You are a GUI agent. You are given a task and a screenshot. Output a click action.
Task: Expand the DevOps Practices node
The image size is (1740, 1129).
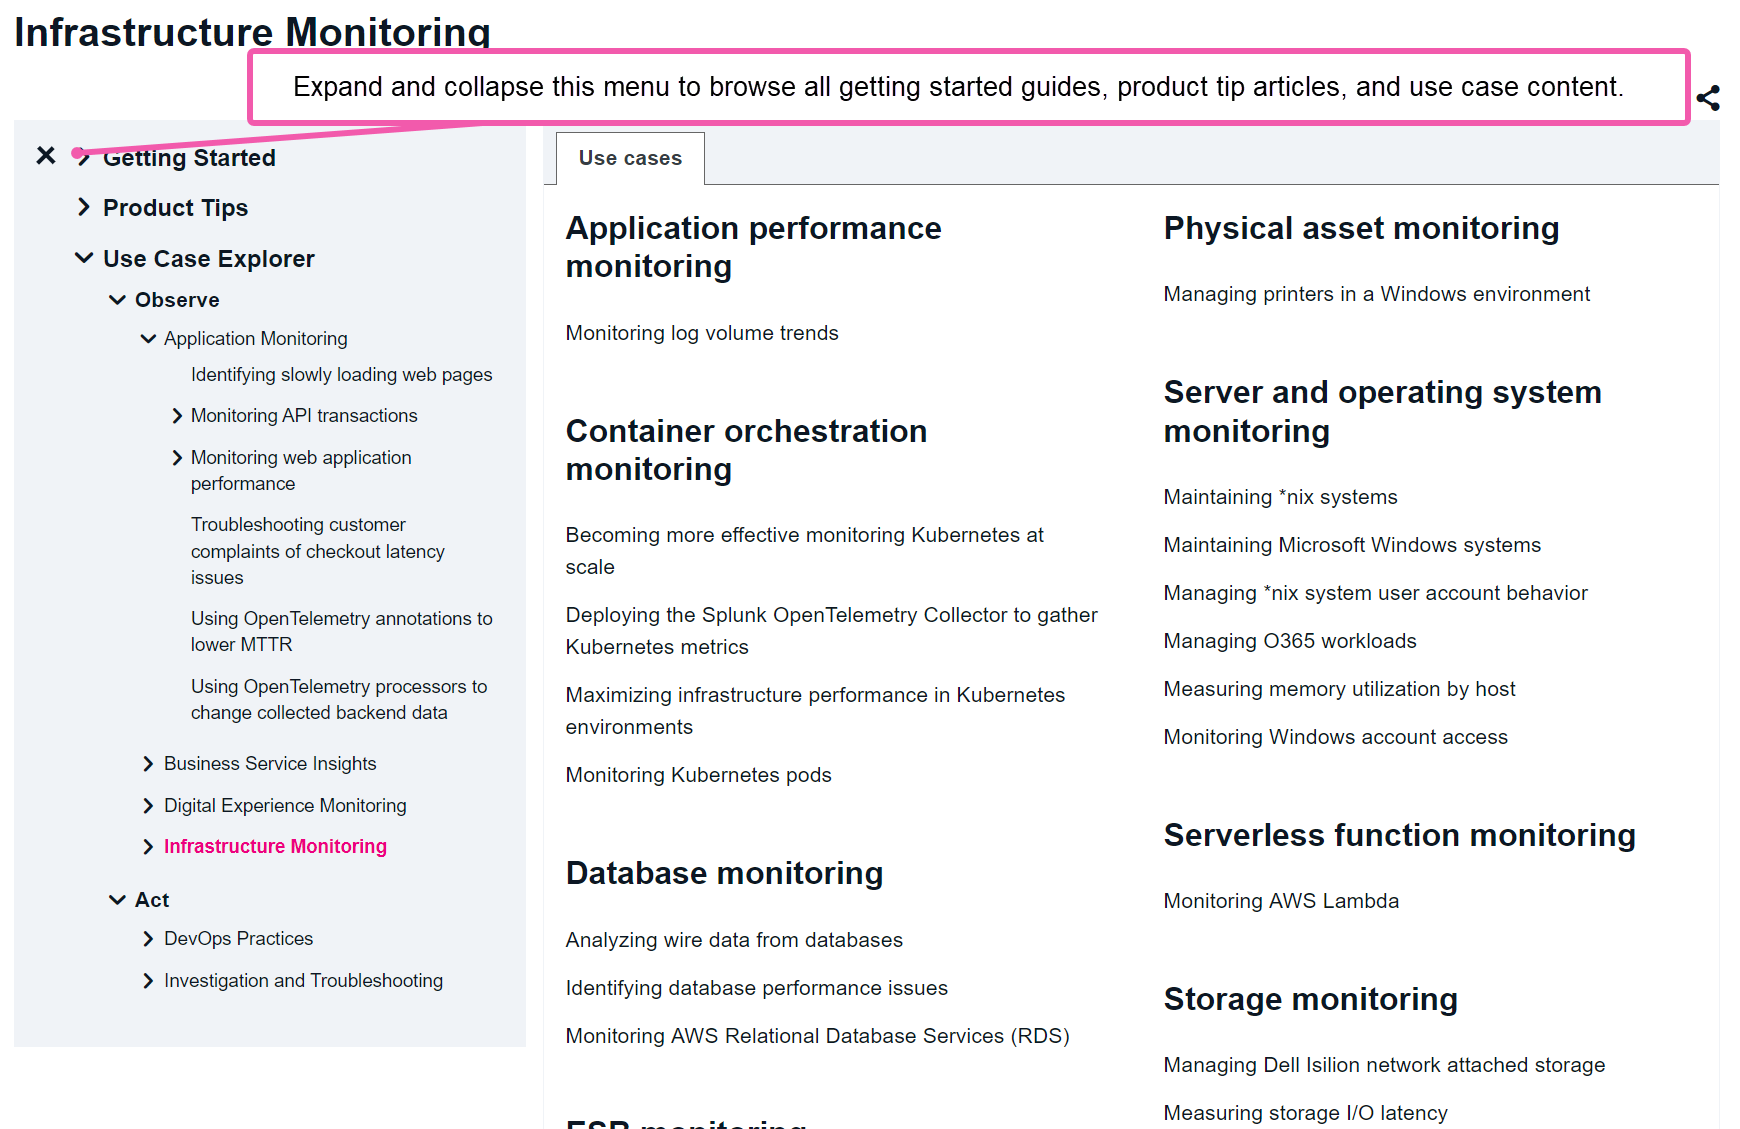click(x=148, y=939)
